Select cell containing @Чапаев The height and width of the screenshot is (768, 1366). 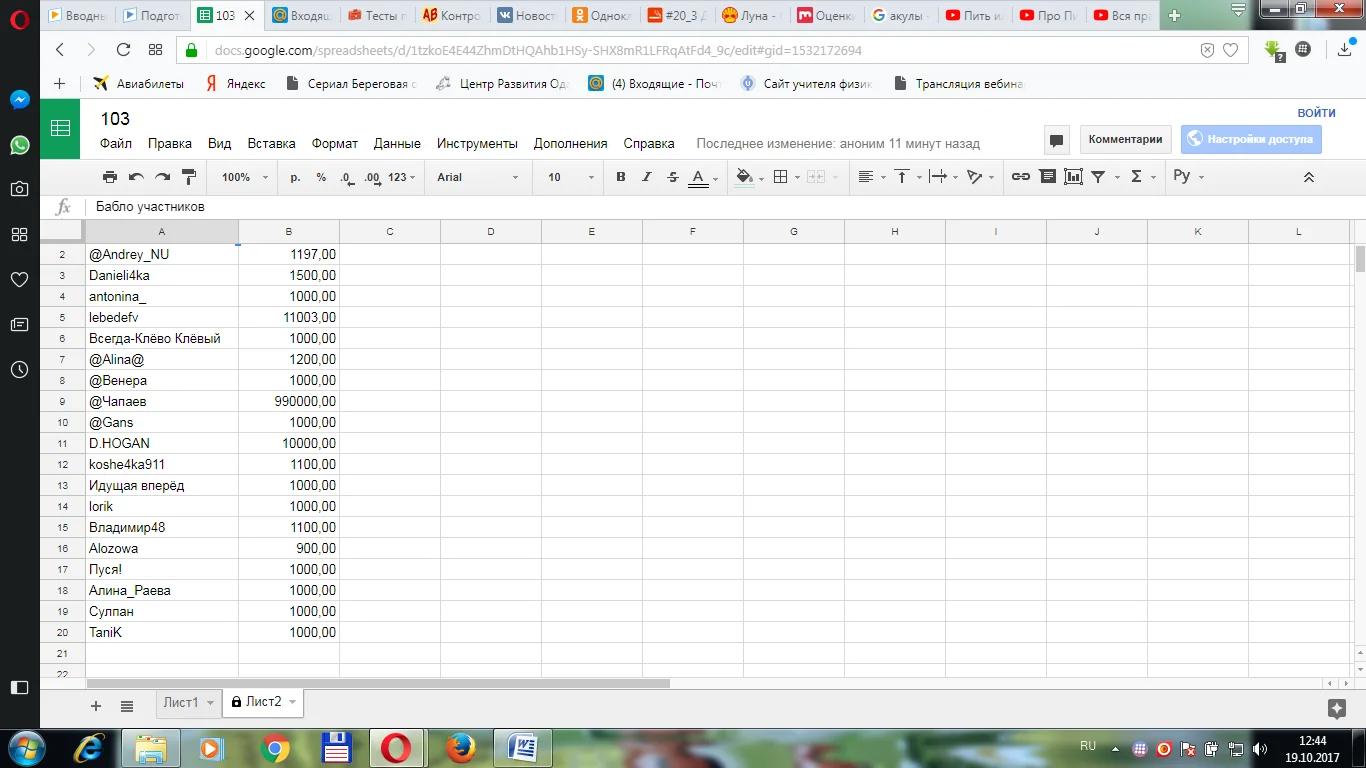(x=162, y=401)
